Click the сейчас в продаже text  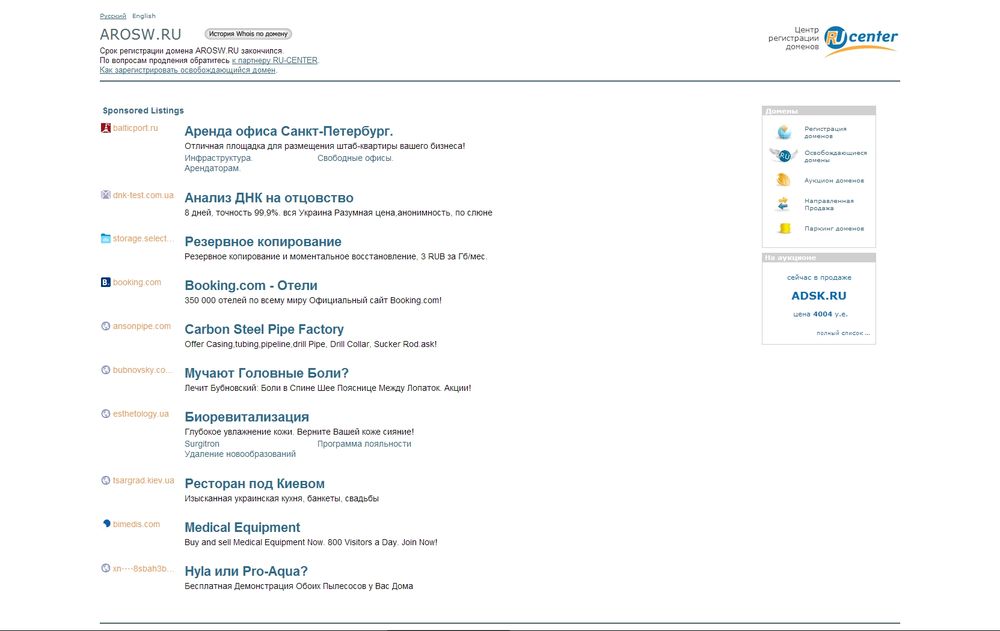tap(819, 278)
